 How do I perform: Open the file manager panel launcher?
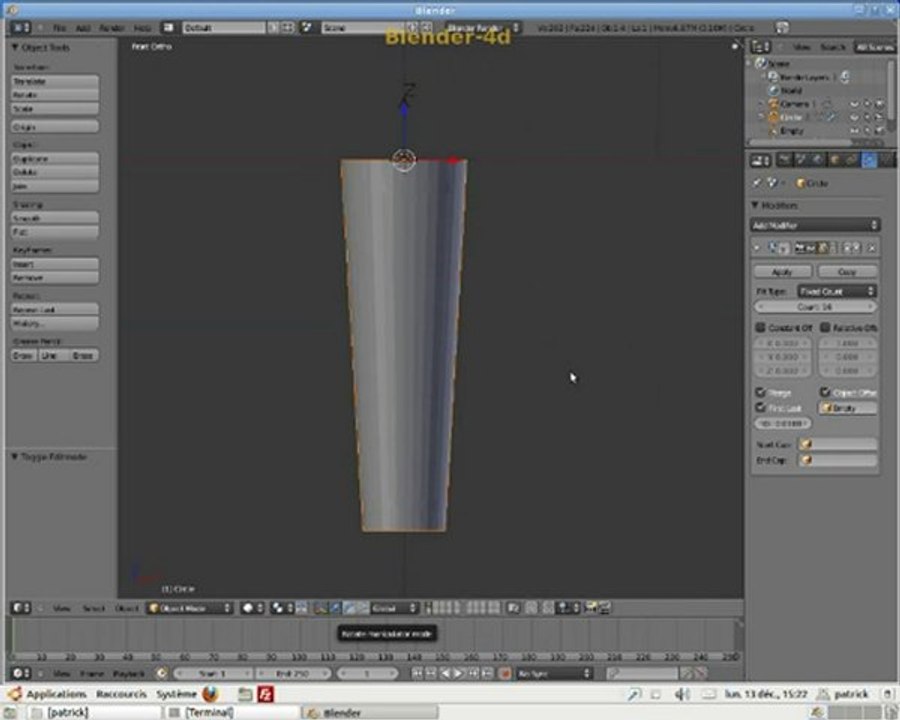click(245, 694)
